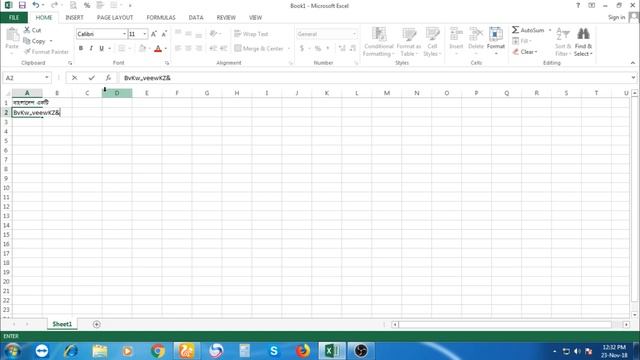Expand the formula bar chevron
Image resolution: width=640 pixels, height=360 pixels.
coord(633,78)
